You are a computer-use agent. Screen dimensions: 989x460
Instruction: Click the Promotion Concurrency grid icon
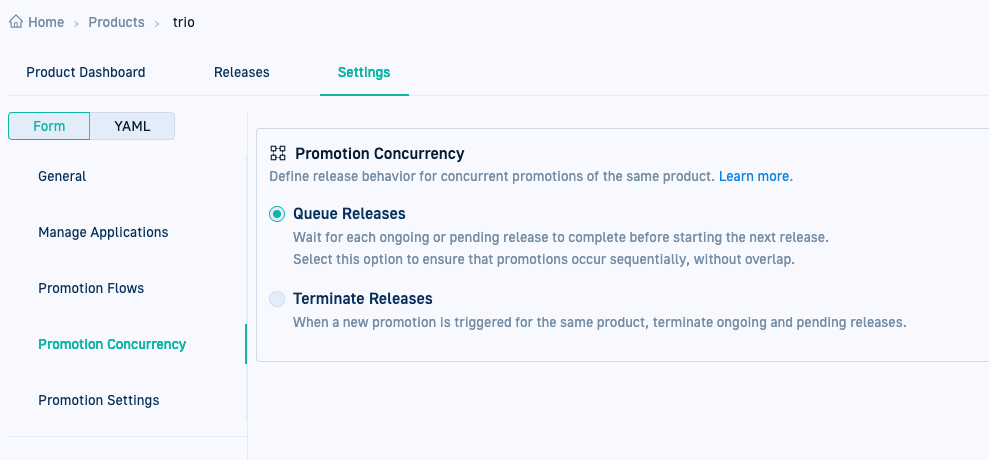[278, 154]
